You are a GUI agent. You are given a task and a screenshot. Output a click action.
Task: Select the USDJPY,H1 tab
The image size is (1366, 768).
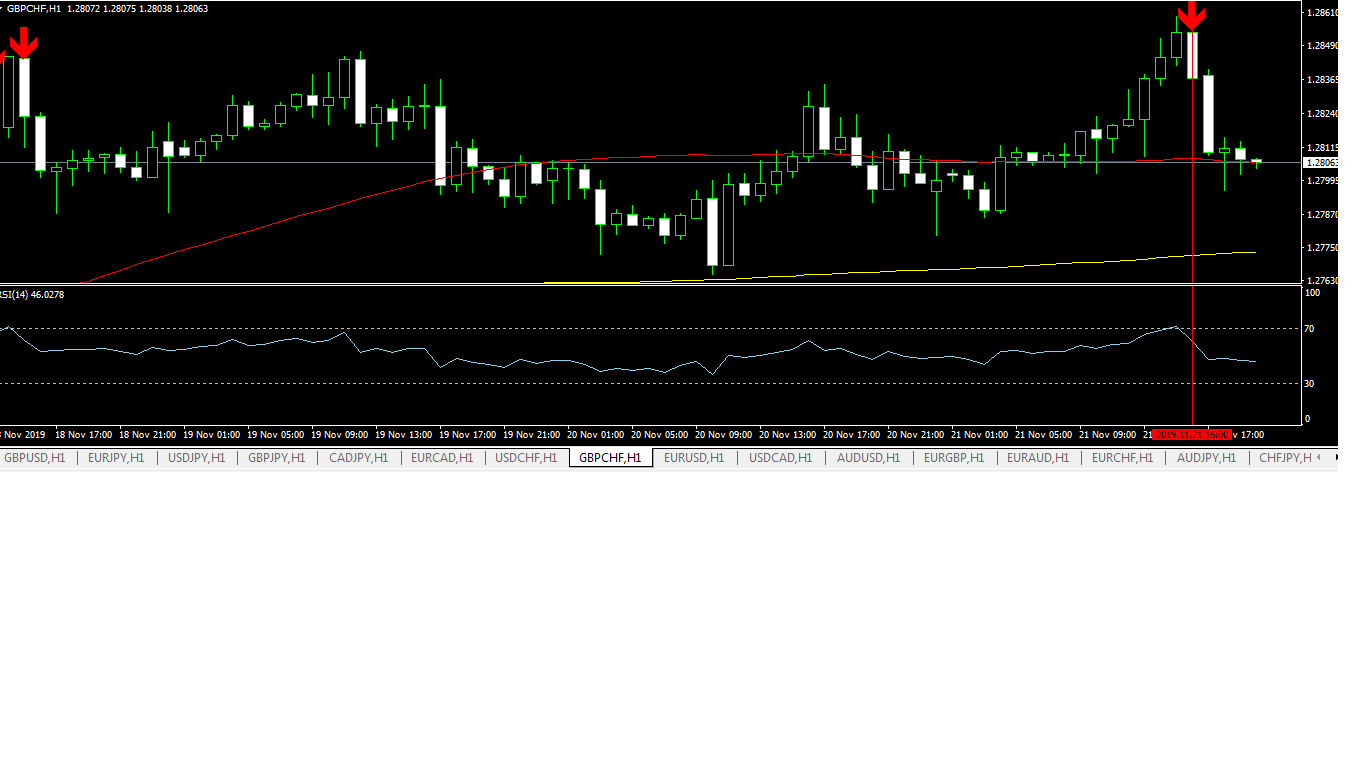(196, 458)
